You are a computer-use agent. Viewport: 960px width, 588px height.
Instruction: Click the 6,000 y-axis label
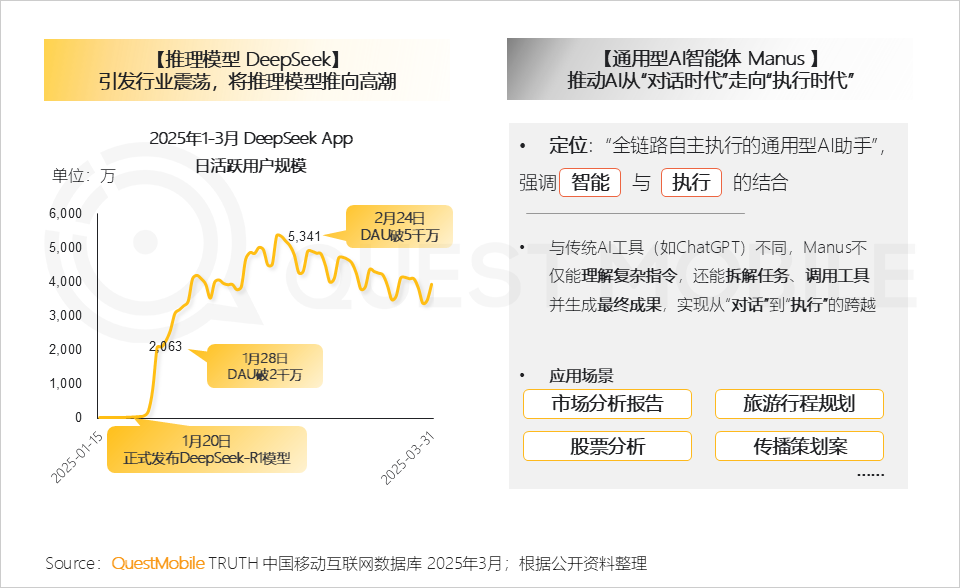pos(66,214)
